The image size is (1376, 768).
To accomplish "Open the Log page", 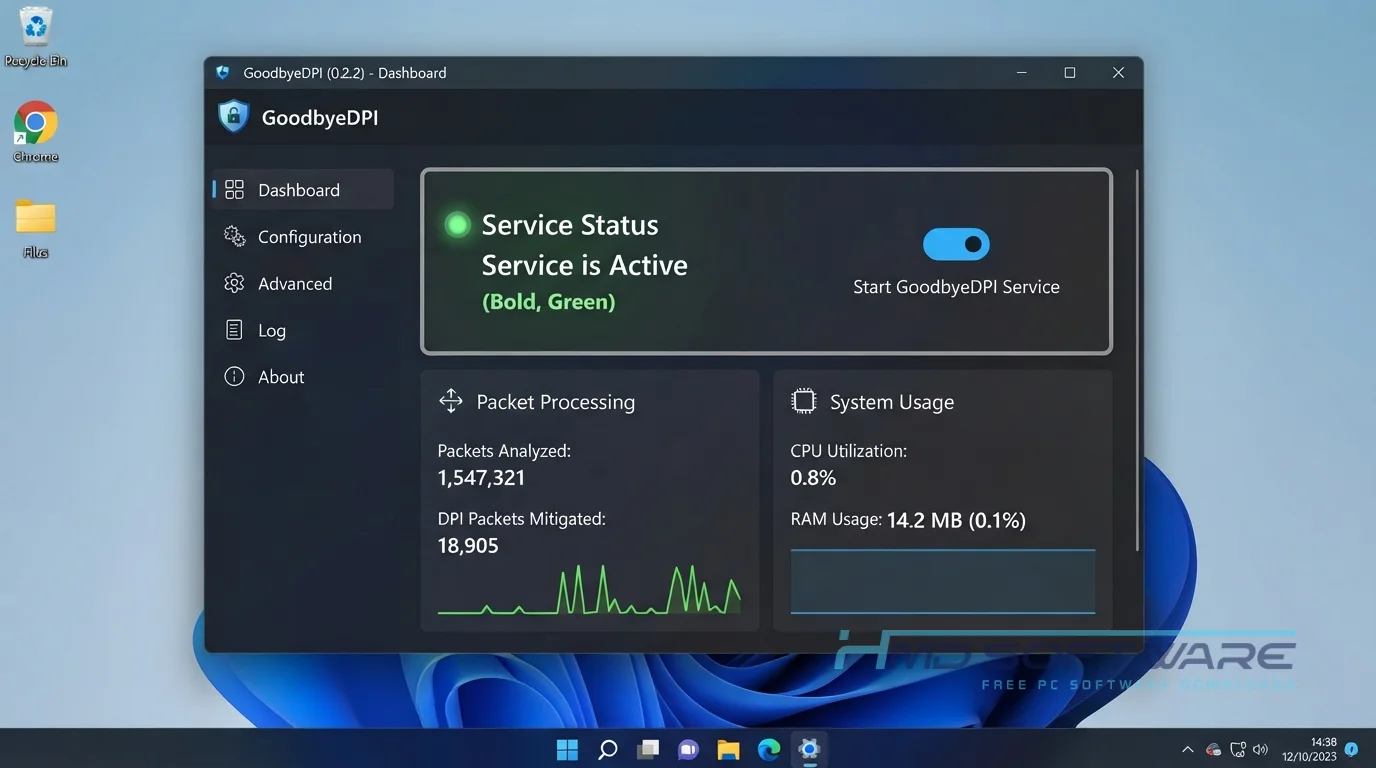I will (x=303, y=330).
